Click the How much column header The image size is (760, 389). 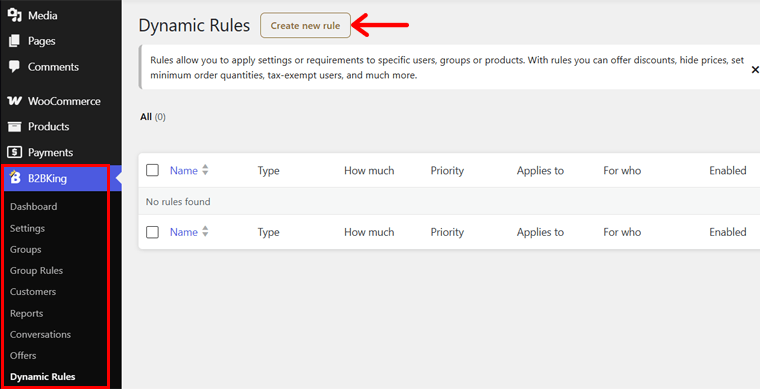(x=369, y=171)
